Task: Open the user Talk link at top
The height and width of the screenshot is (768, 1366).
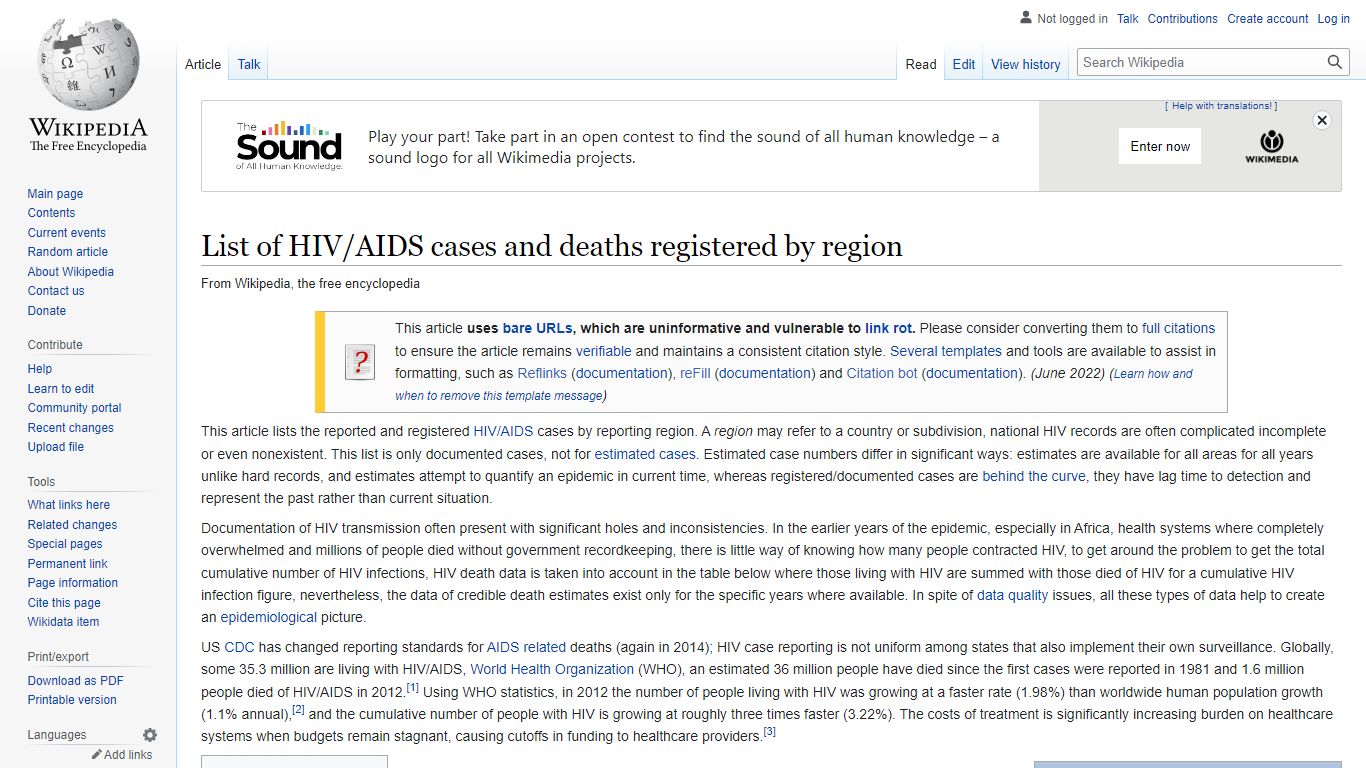Action: [x=1128, y=19]
